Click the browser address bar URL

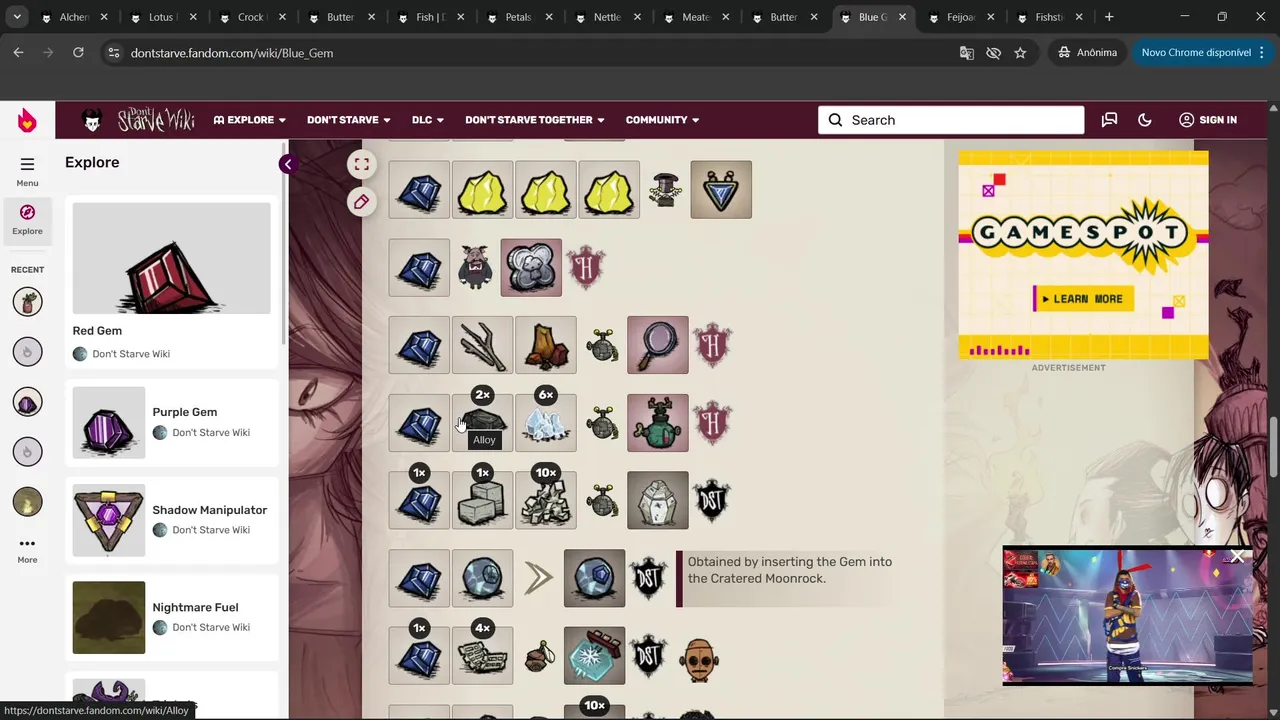[231, 53]
